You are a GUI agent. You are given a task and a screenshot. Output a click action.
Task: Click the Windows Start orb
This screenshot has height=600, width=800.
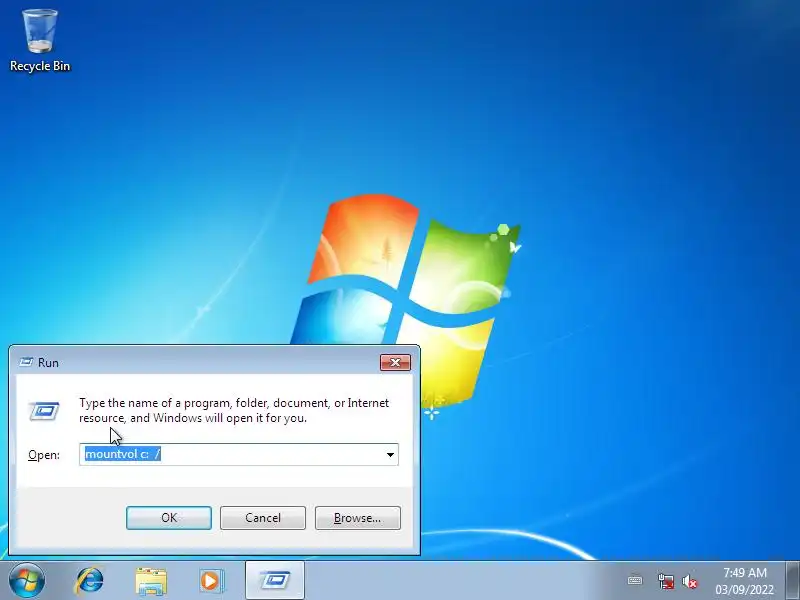tap(26, 580)
